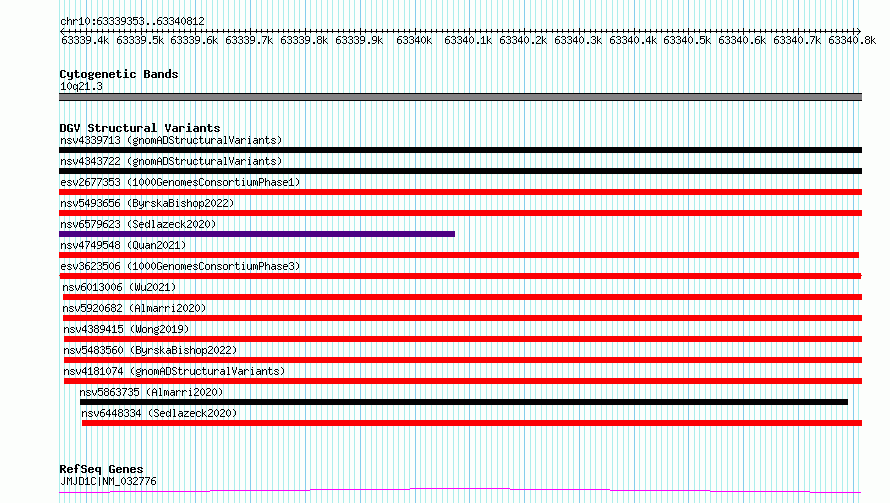Select the nsv4181074 gnomAD variant label
This screenshot has width=890, height=503.
coord(174,371)
